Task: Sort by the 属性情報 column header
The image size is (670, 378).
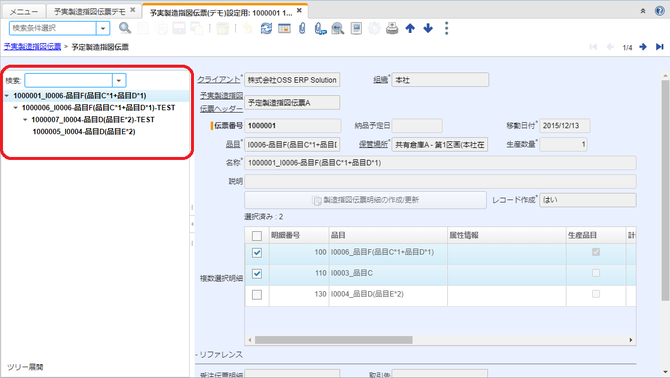Action: (x=506, y=235)
